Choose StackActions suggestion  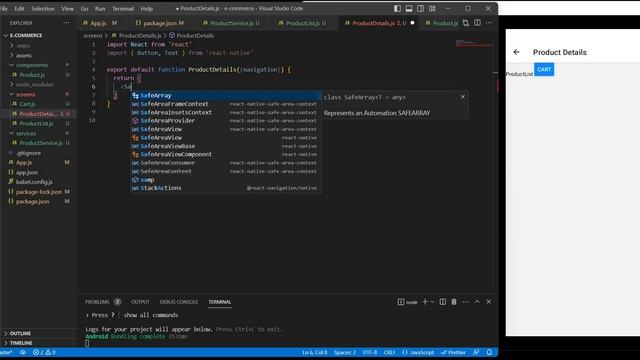(225, 188)
